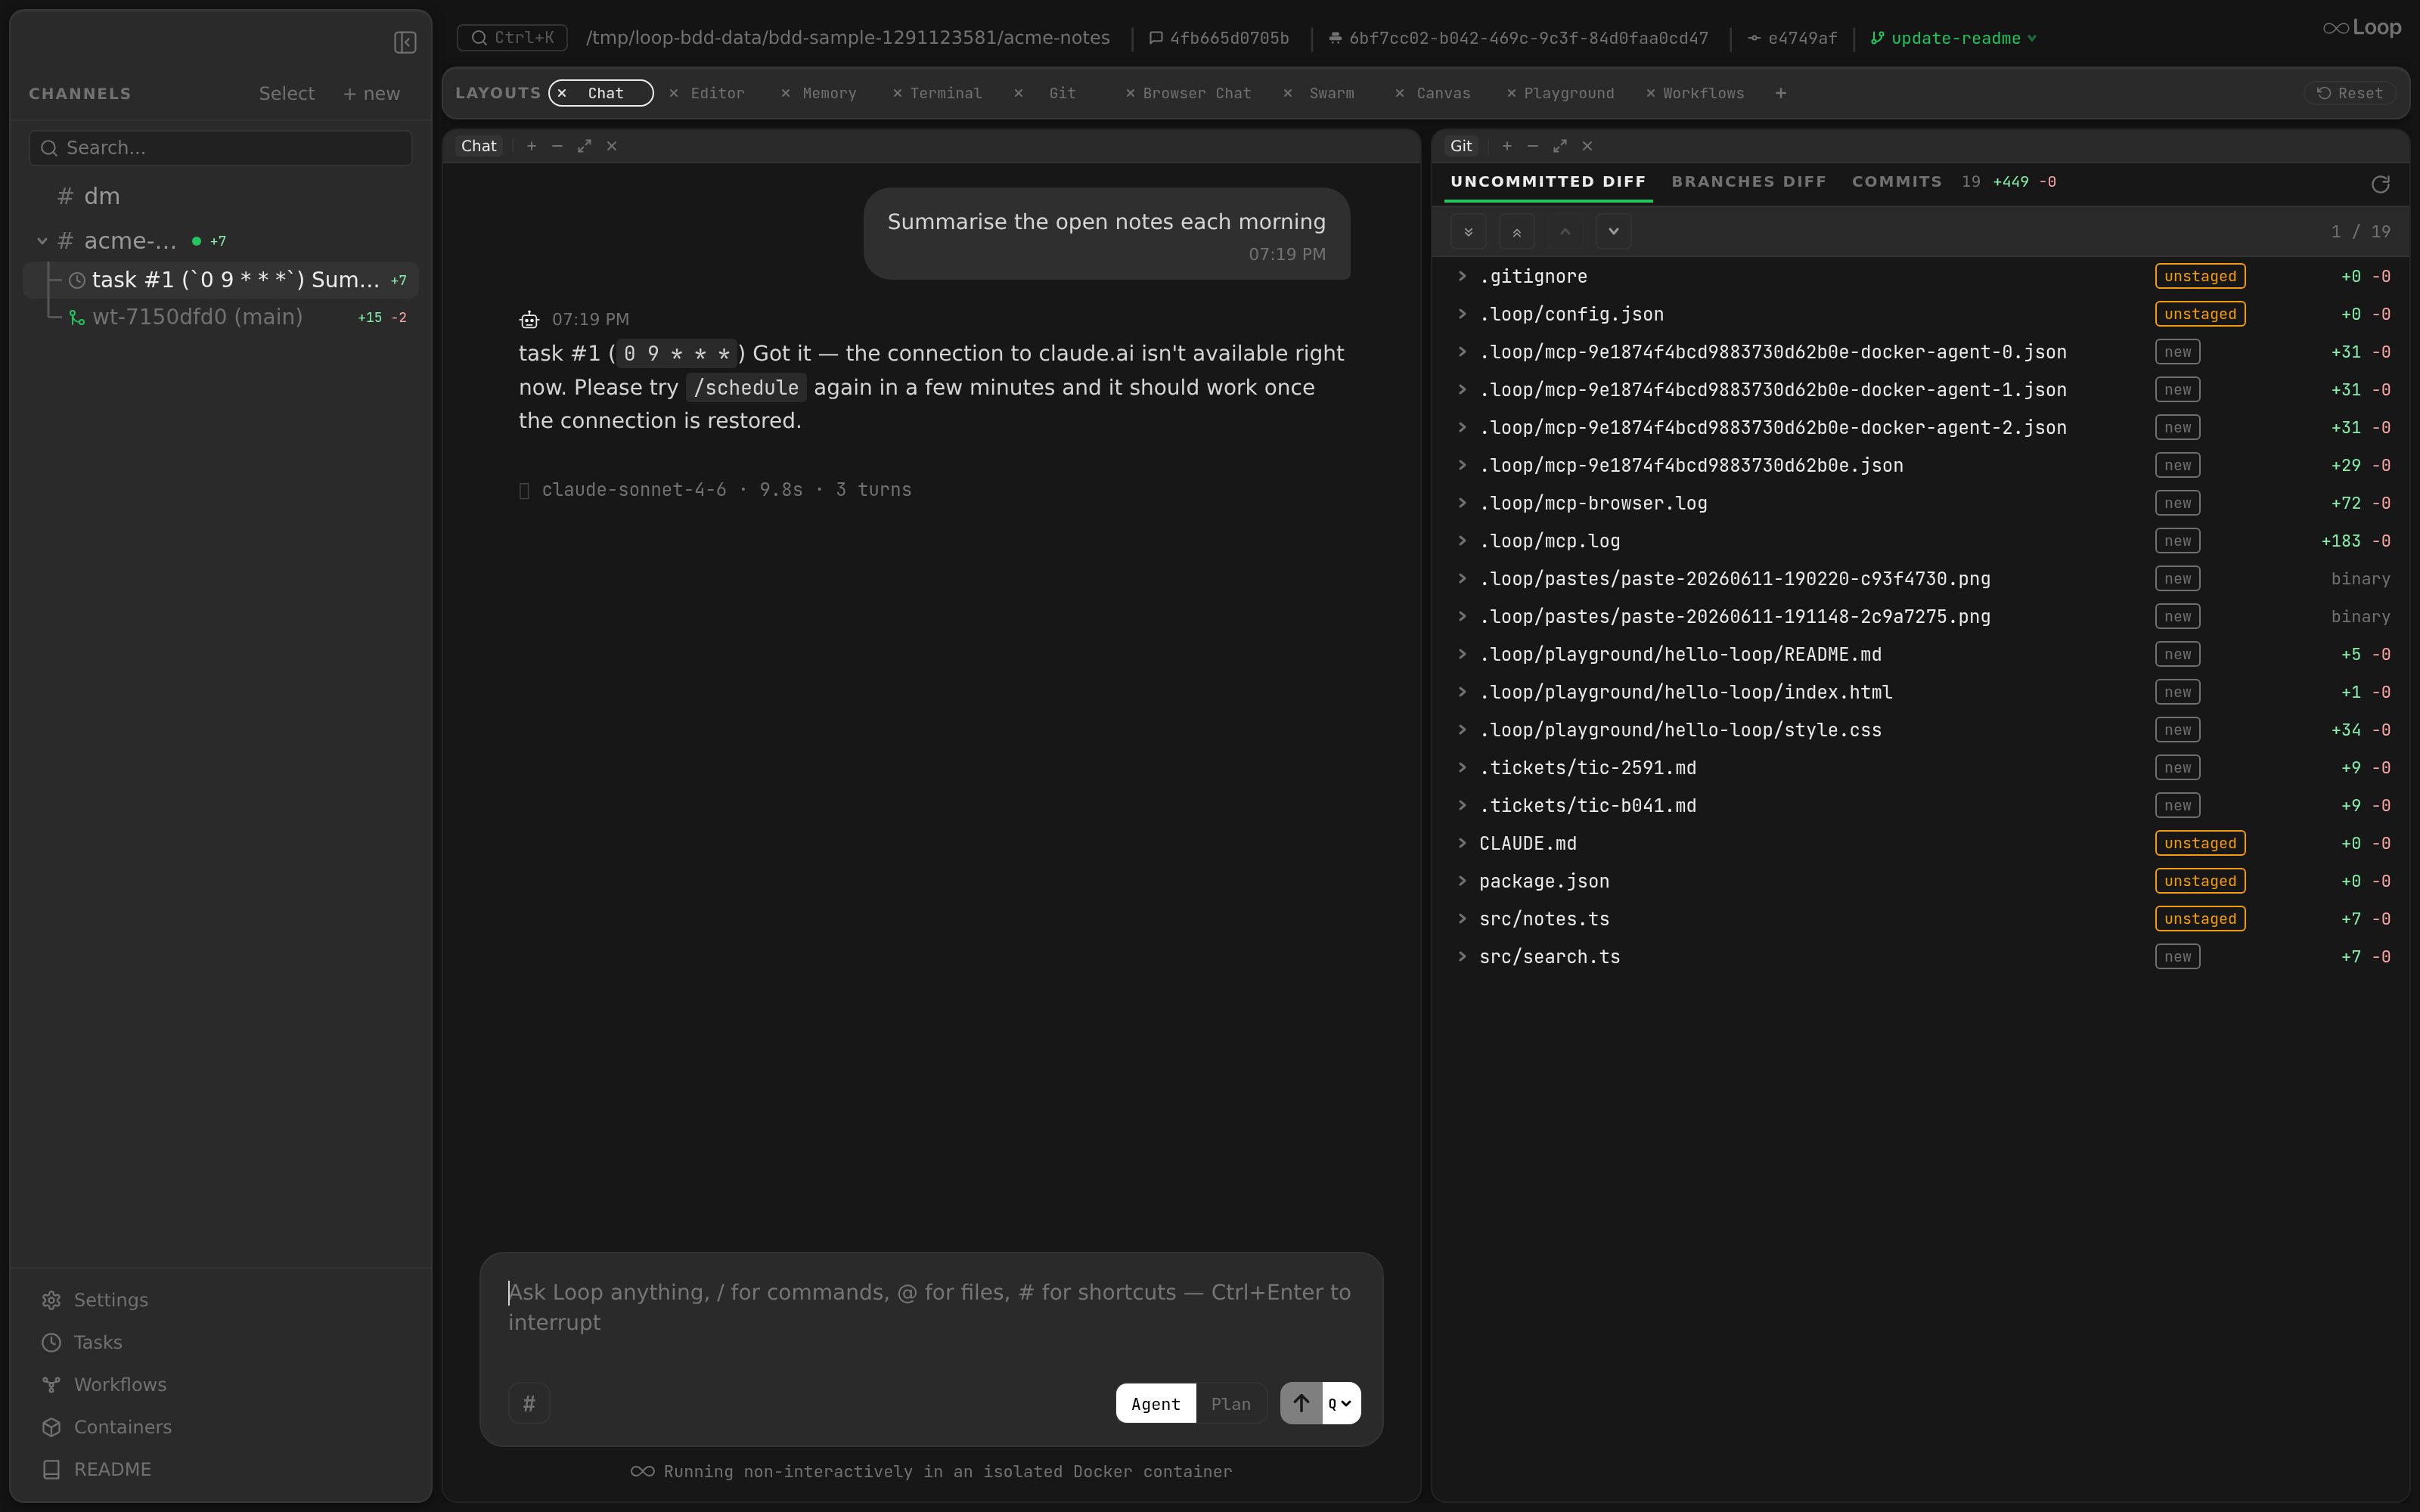2420x1512 pixels.
Task: Open wt-7150dfd0 (main) worktree item
Action: click(x=221, y=317)
